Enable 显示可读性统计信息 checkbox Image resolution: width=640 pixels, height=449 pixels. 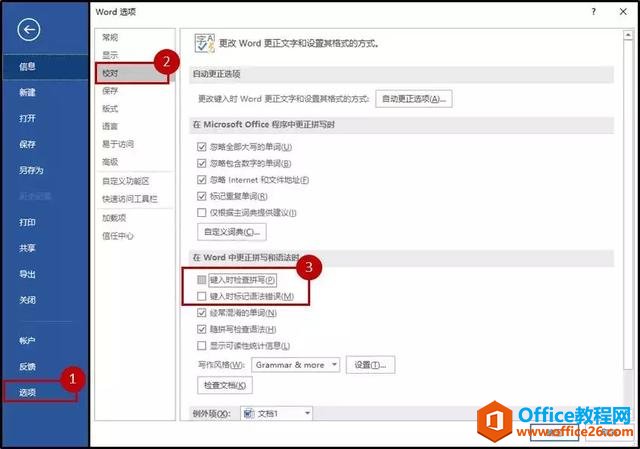202,346
